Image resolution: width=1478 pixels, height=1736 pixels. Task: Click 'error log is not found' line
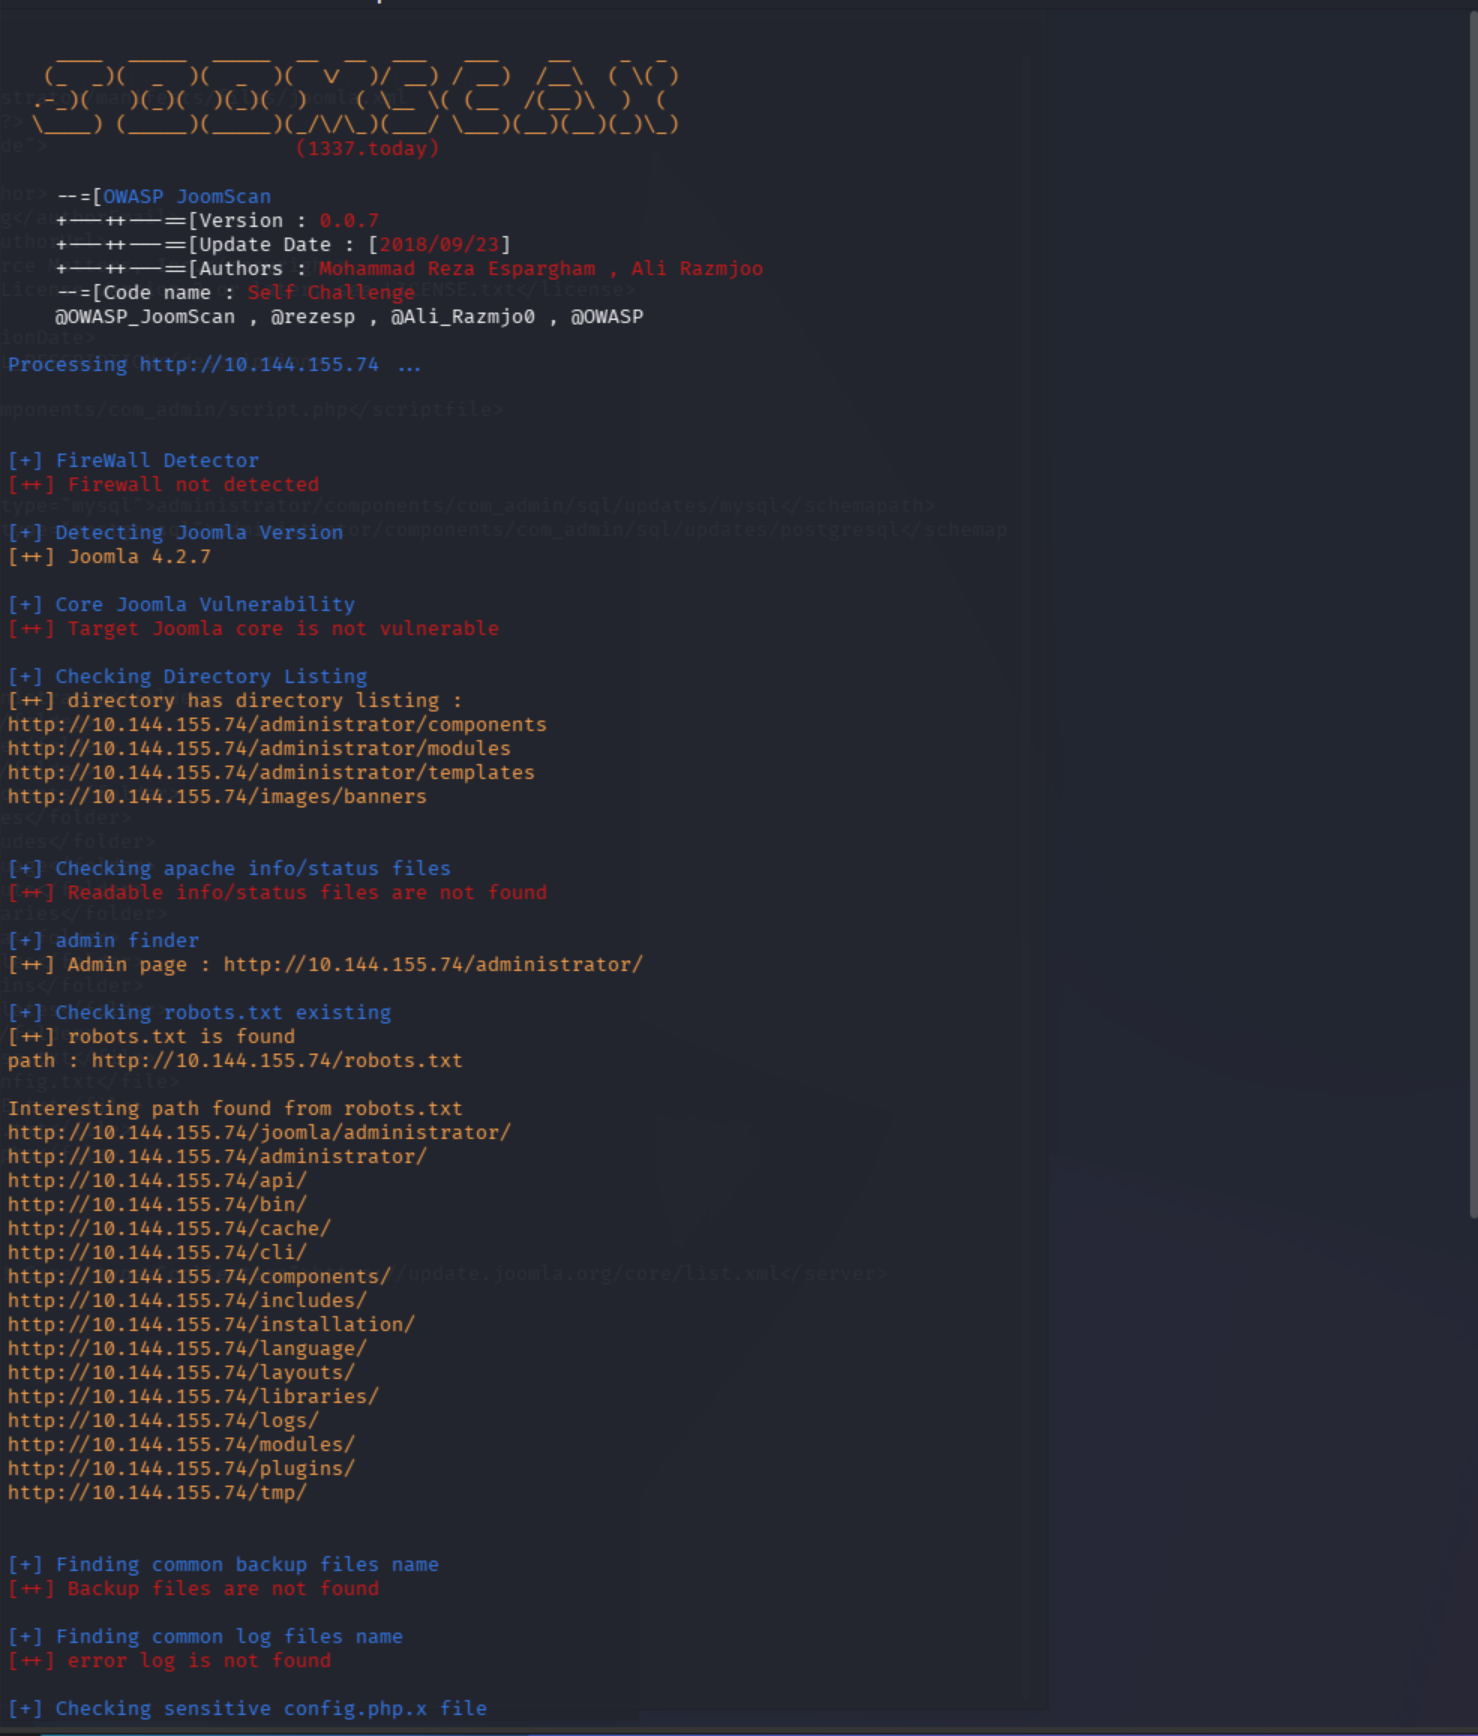click(x=169, y=1660)
